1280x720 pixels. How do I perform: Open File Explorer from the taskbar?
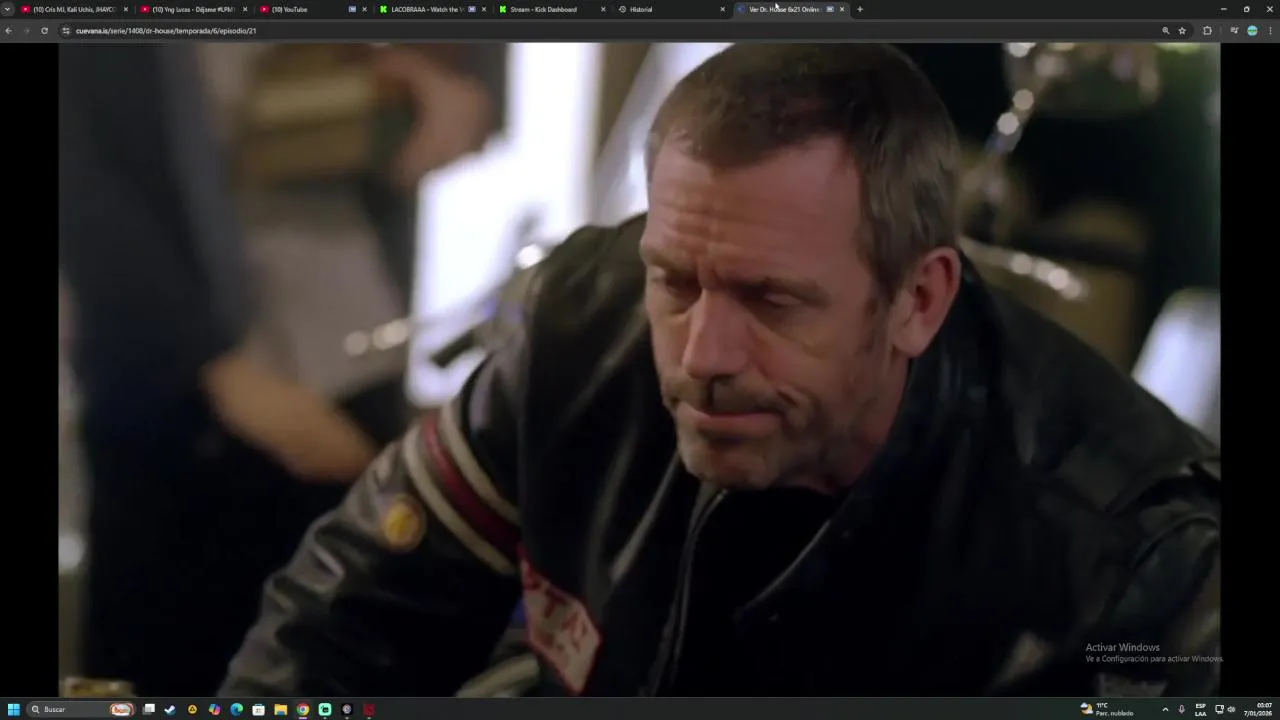pos(281,709)
